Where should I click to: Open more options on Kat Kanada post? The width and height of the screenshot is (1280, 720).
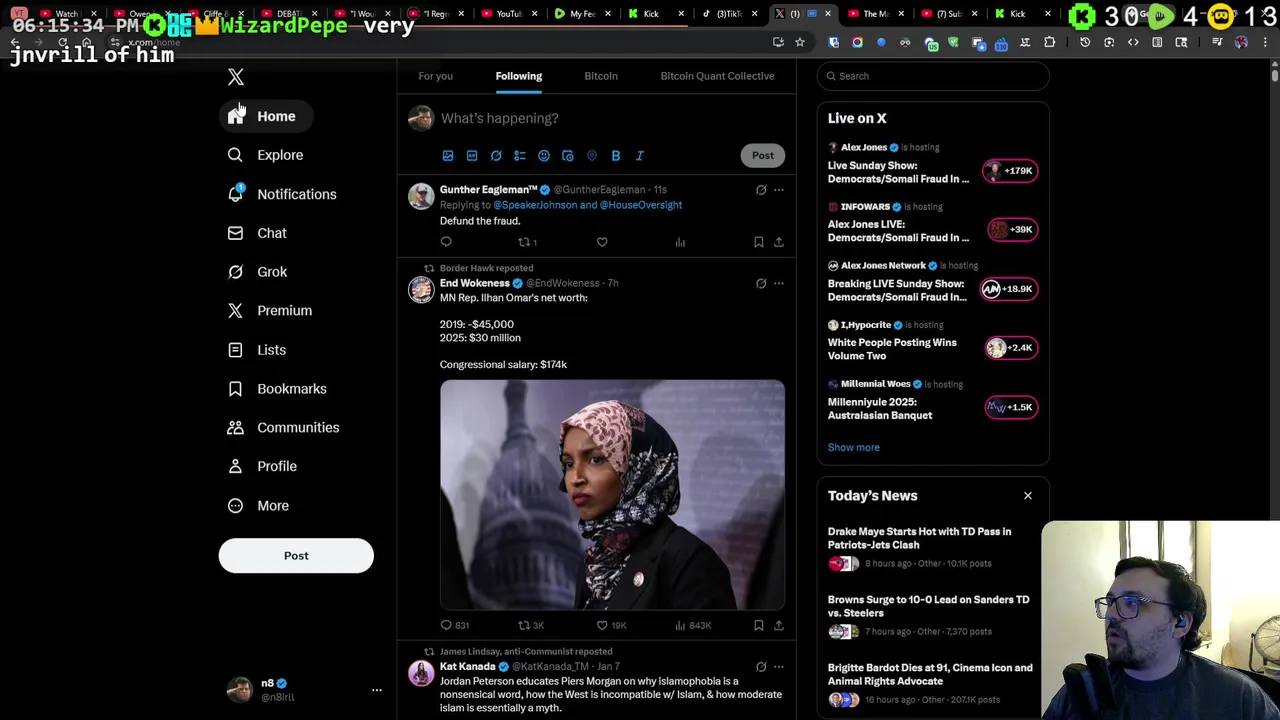pos(778,667)
